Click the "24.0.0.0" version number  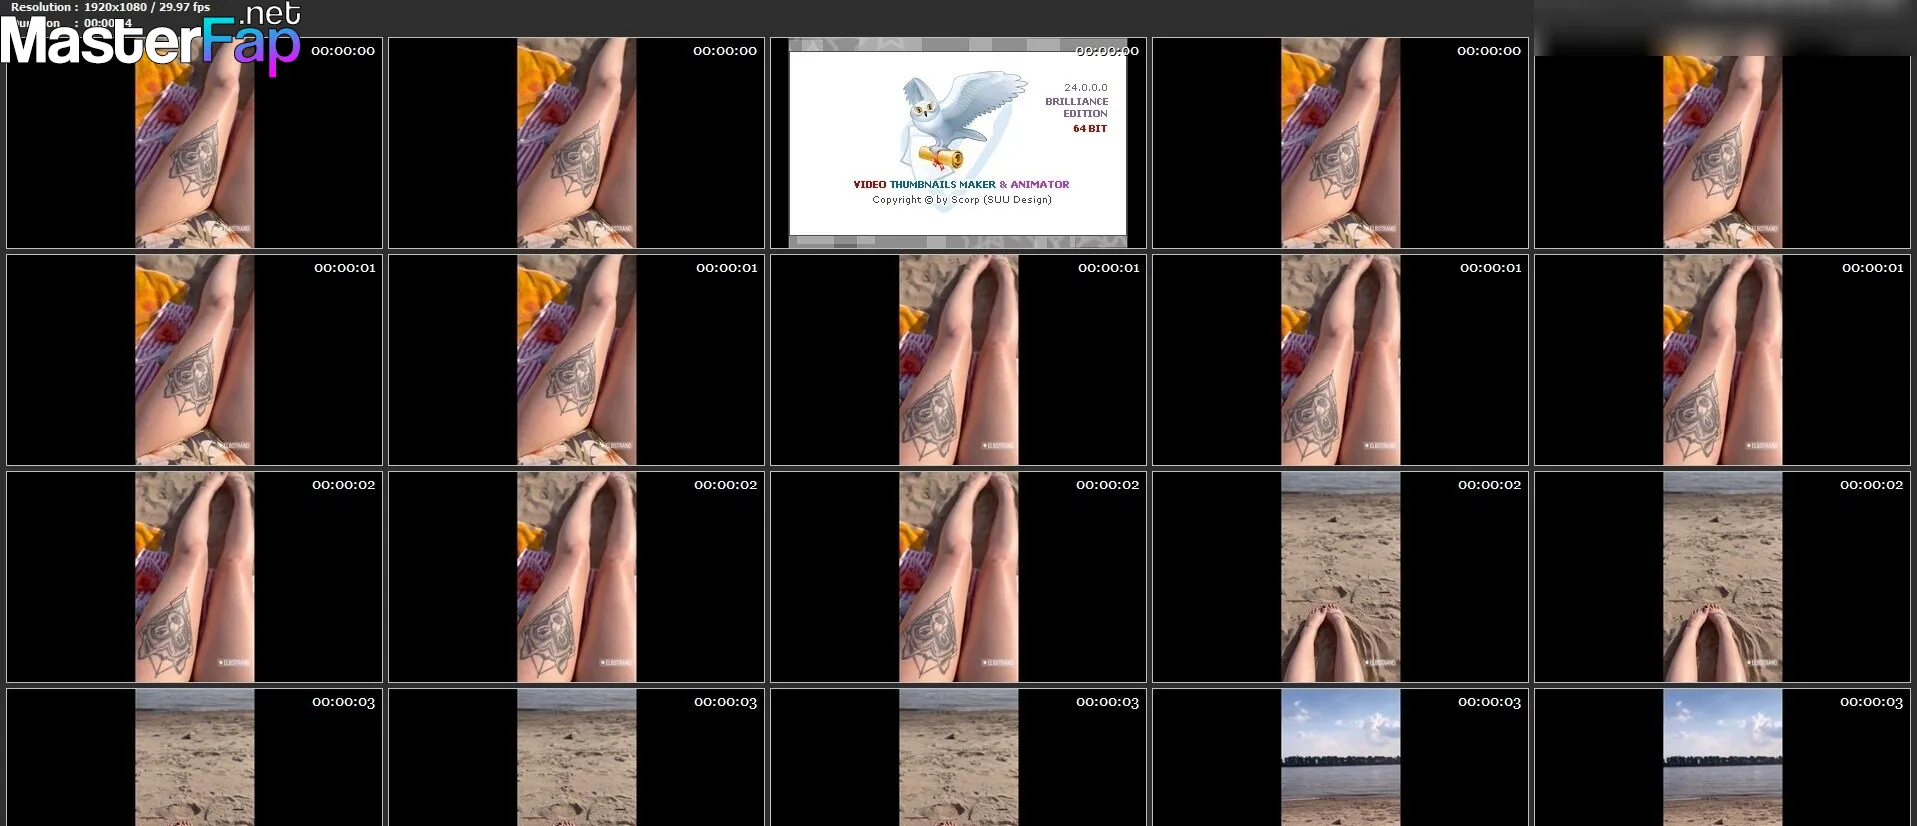1085,88
